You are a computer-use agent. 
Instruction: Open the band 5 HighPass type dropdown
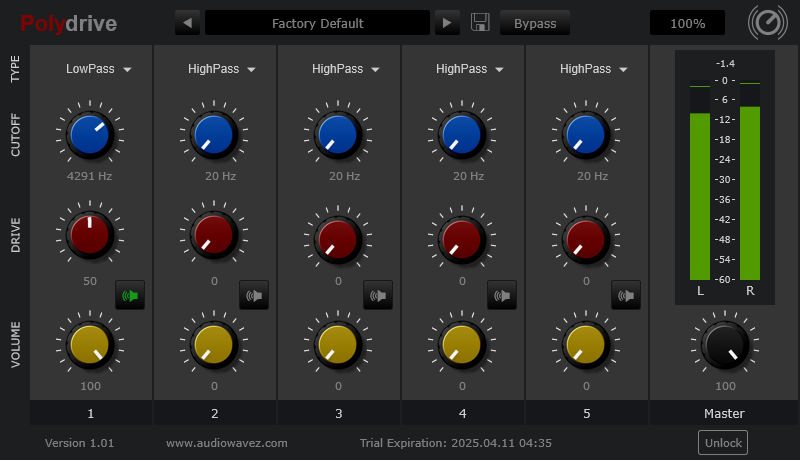point(593,69)
